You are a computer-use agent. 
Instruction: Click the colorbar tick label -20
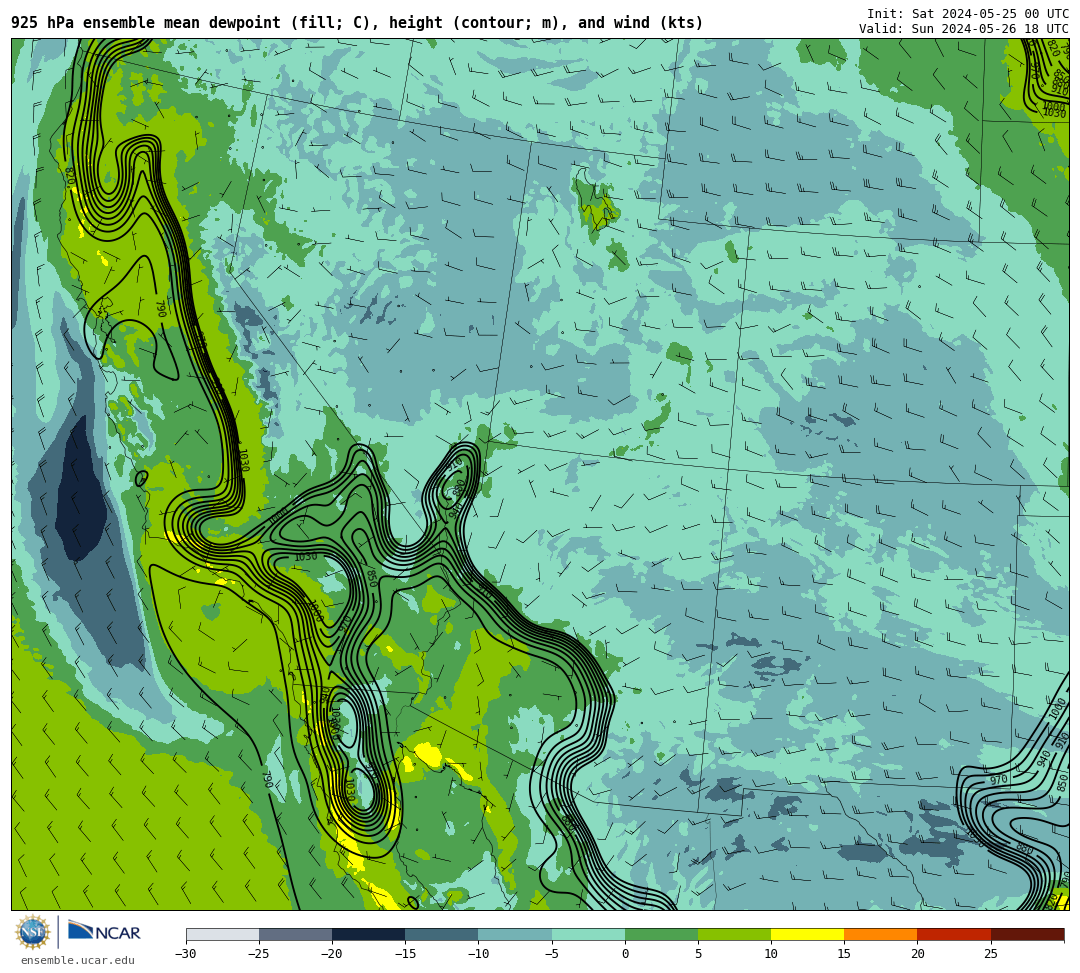(332, 954)
